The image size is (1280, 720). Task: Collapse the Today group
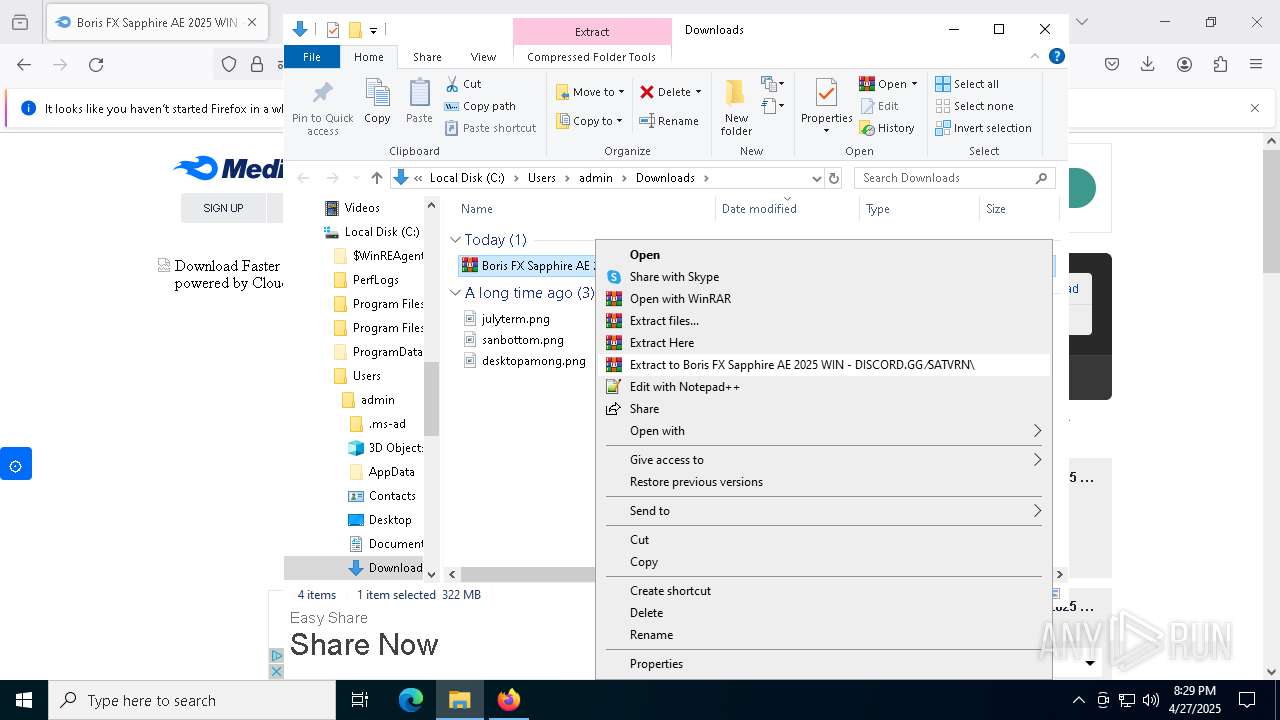pos(455,240)
